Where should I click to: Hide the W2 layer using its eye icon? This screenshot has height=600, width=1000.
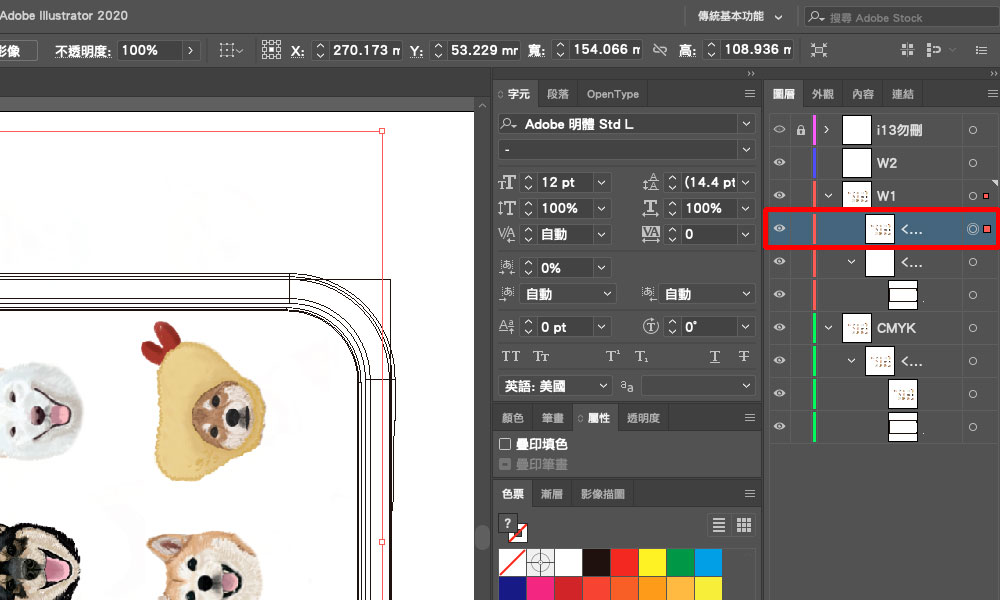point(780,163)
